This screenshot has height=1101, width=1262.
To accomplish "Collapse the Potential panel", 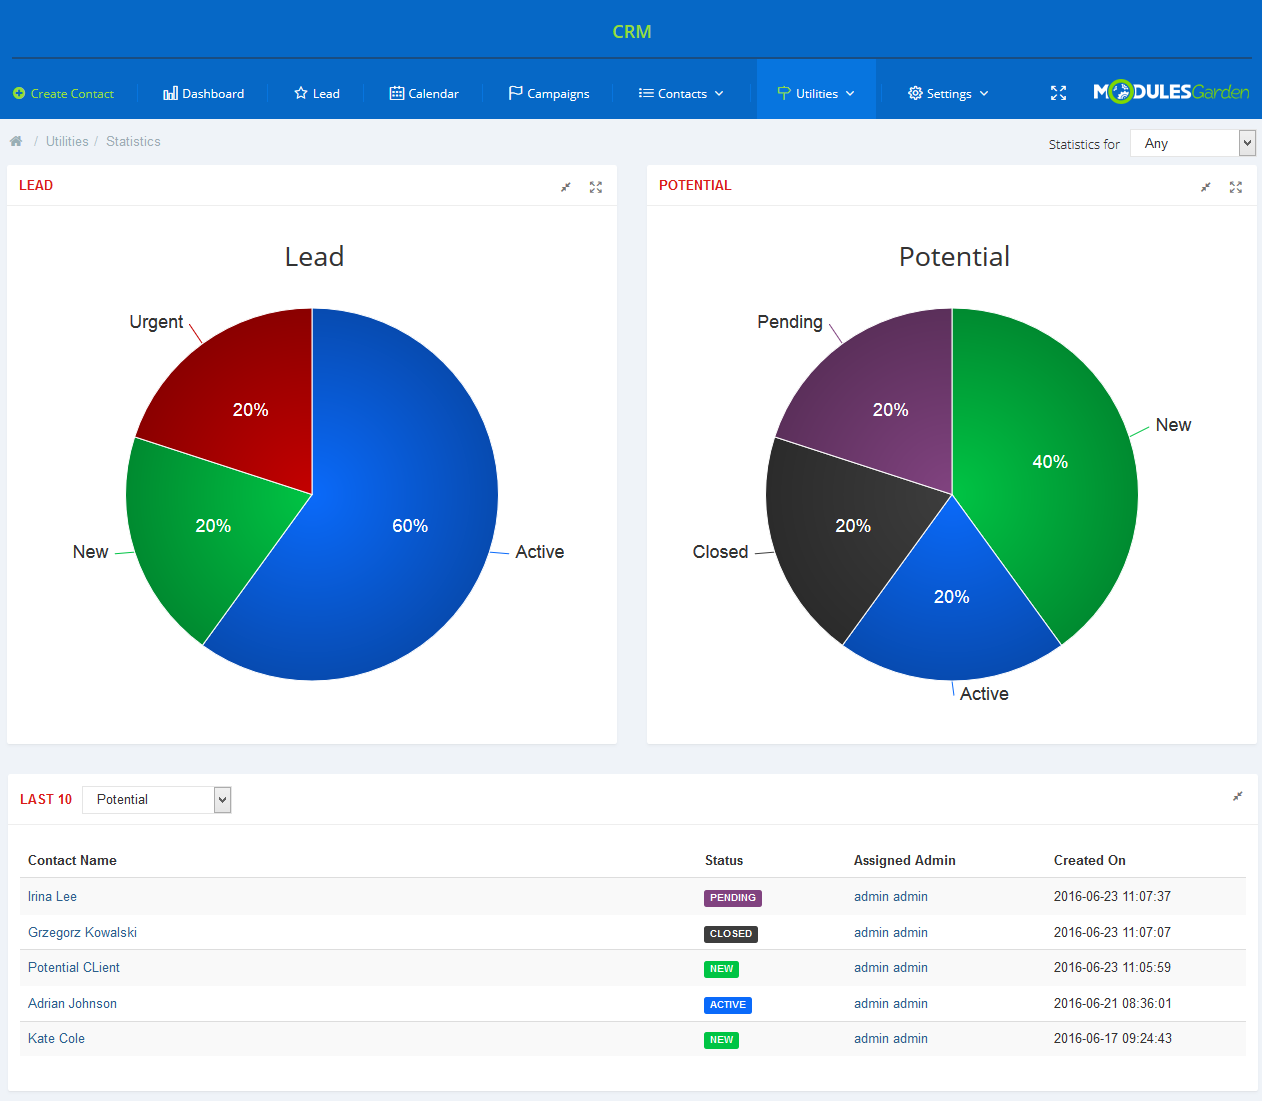I will (x=1206, y=187).
